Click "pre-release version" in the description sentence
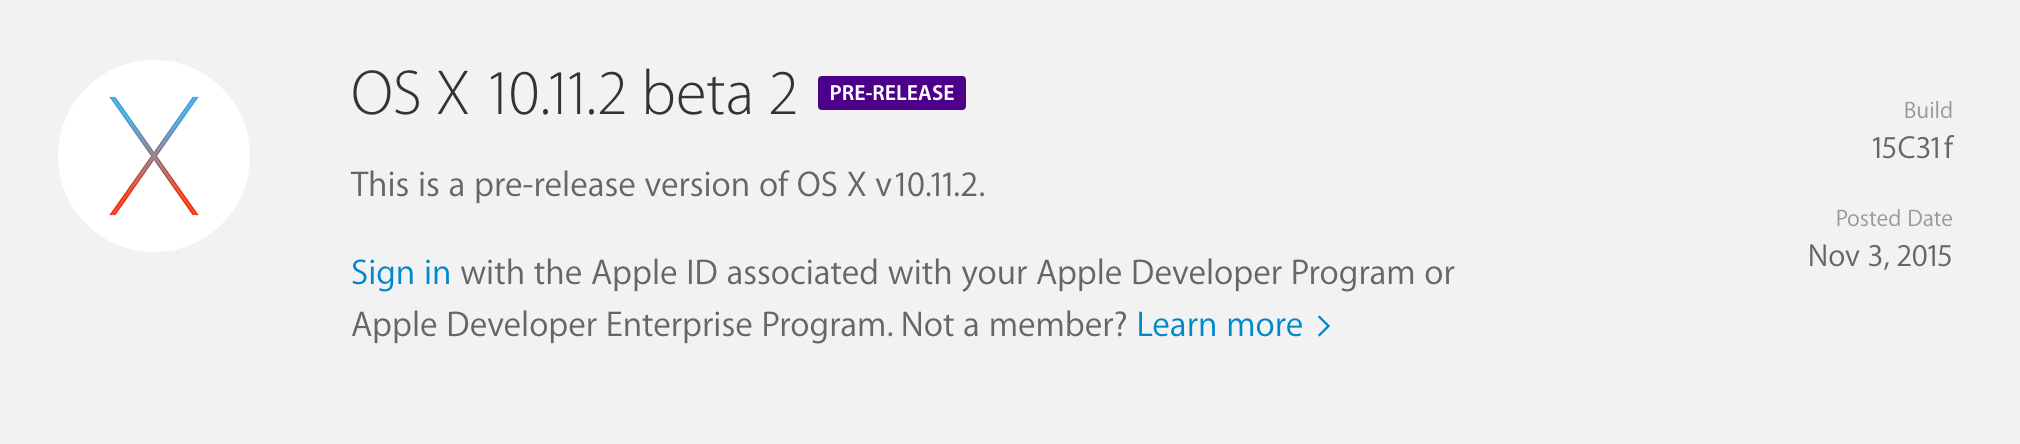This screenshot has height=444, width=2020. (x=613, y=185)
